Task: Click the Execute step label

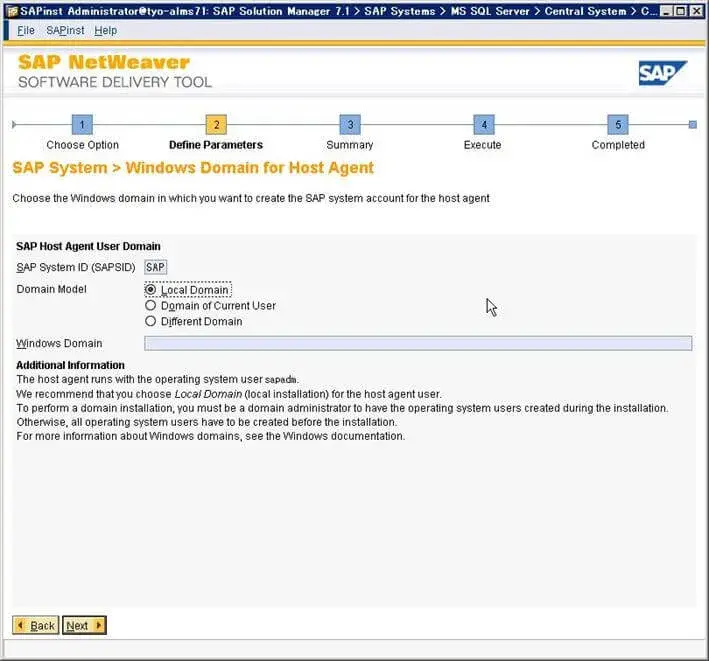Action: 482,145
